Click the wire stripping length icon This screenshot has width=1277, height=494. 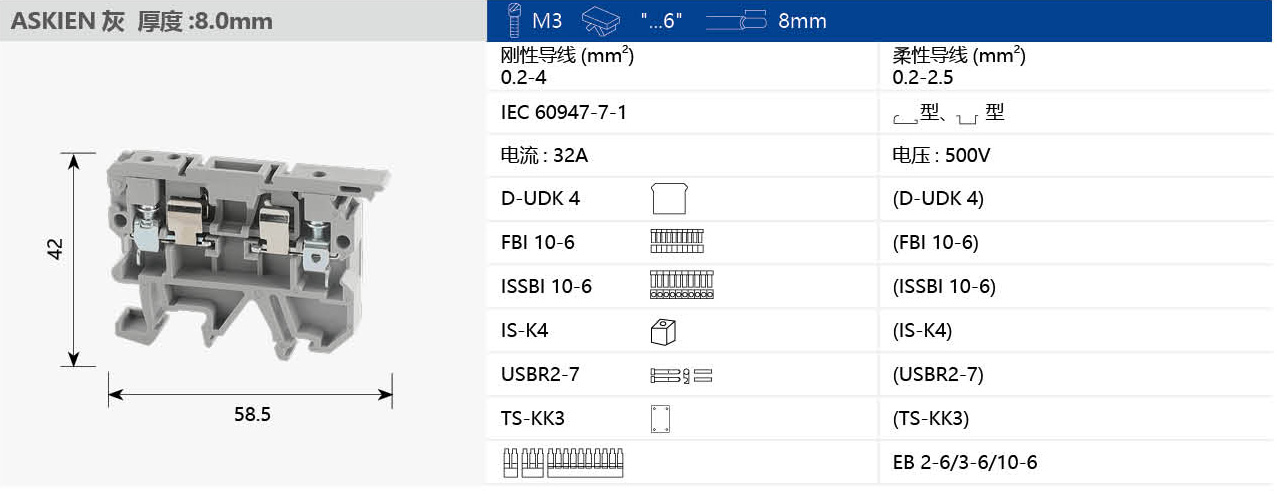600,20
